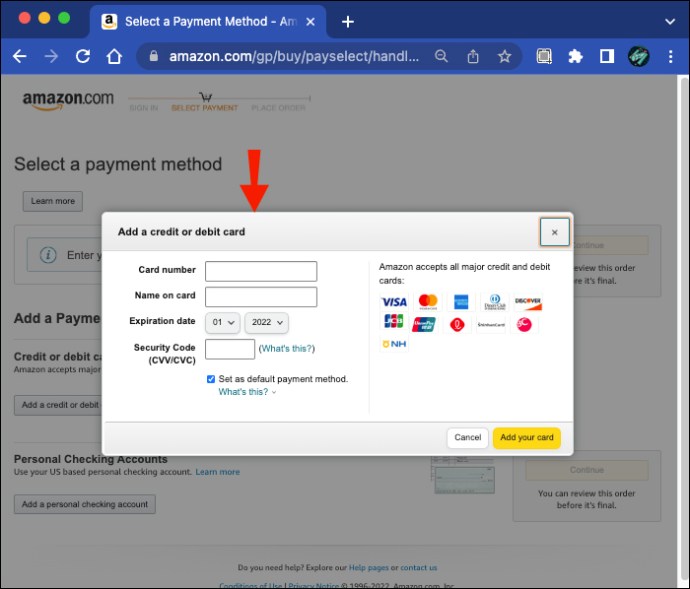690x589 pixels.
Task: Focus the Name on card field
Action: tap(261, 297)
